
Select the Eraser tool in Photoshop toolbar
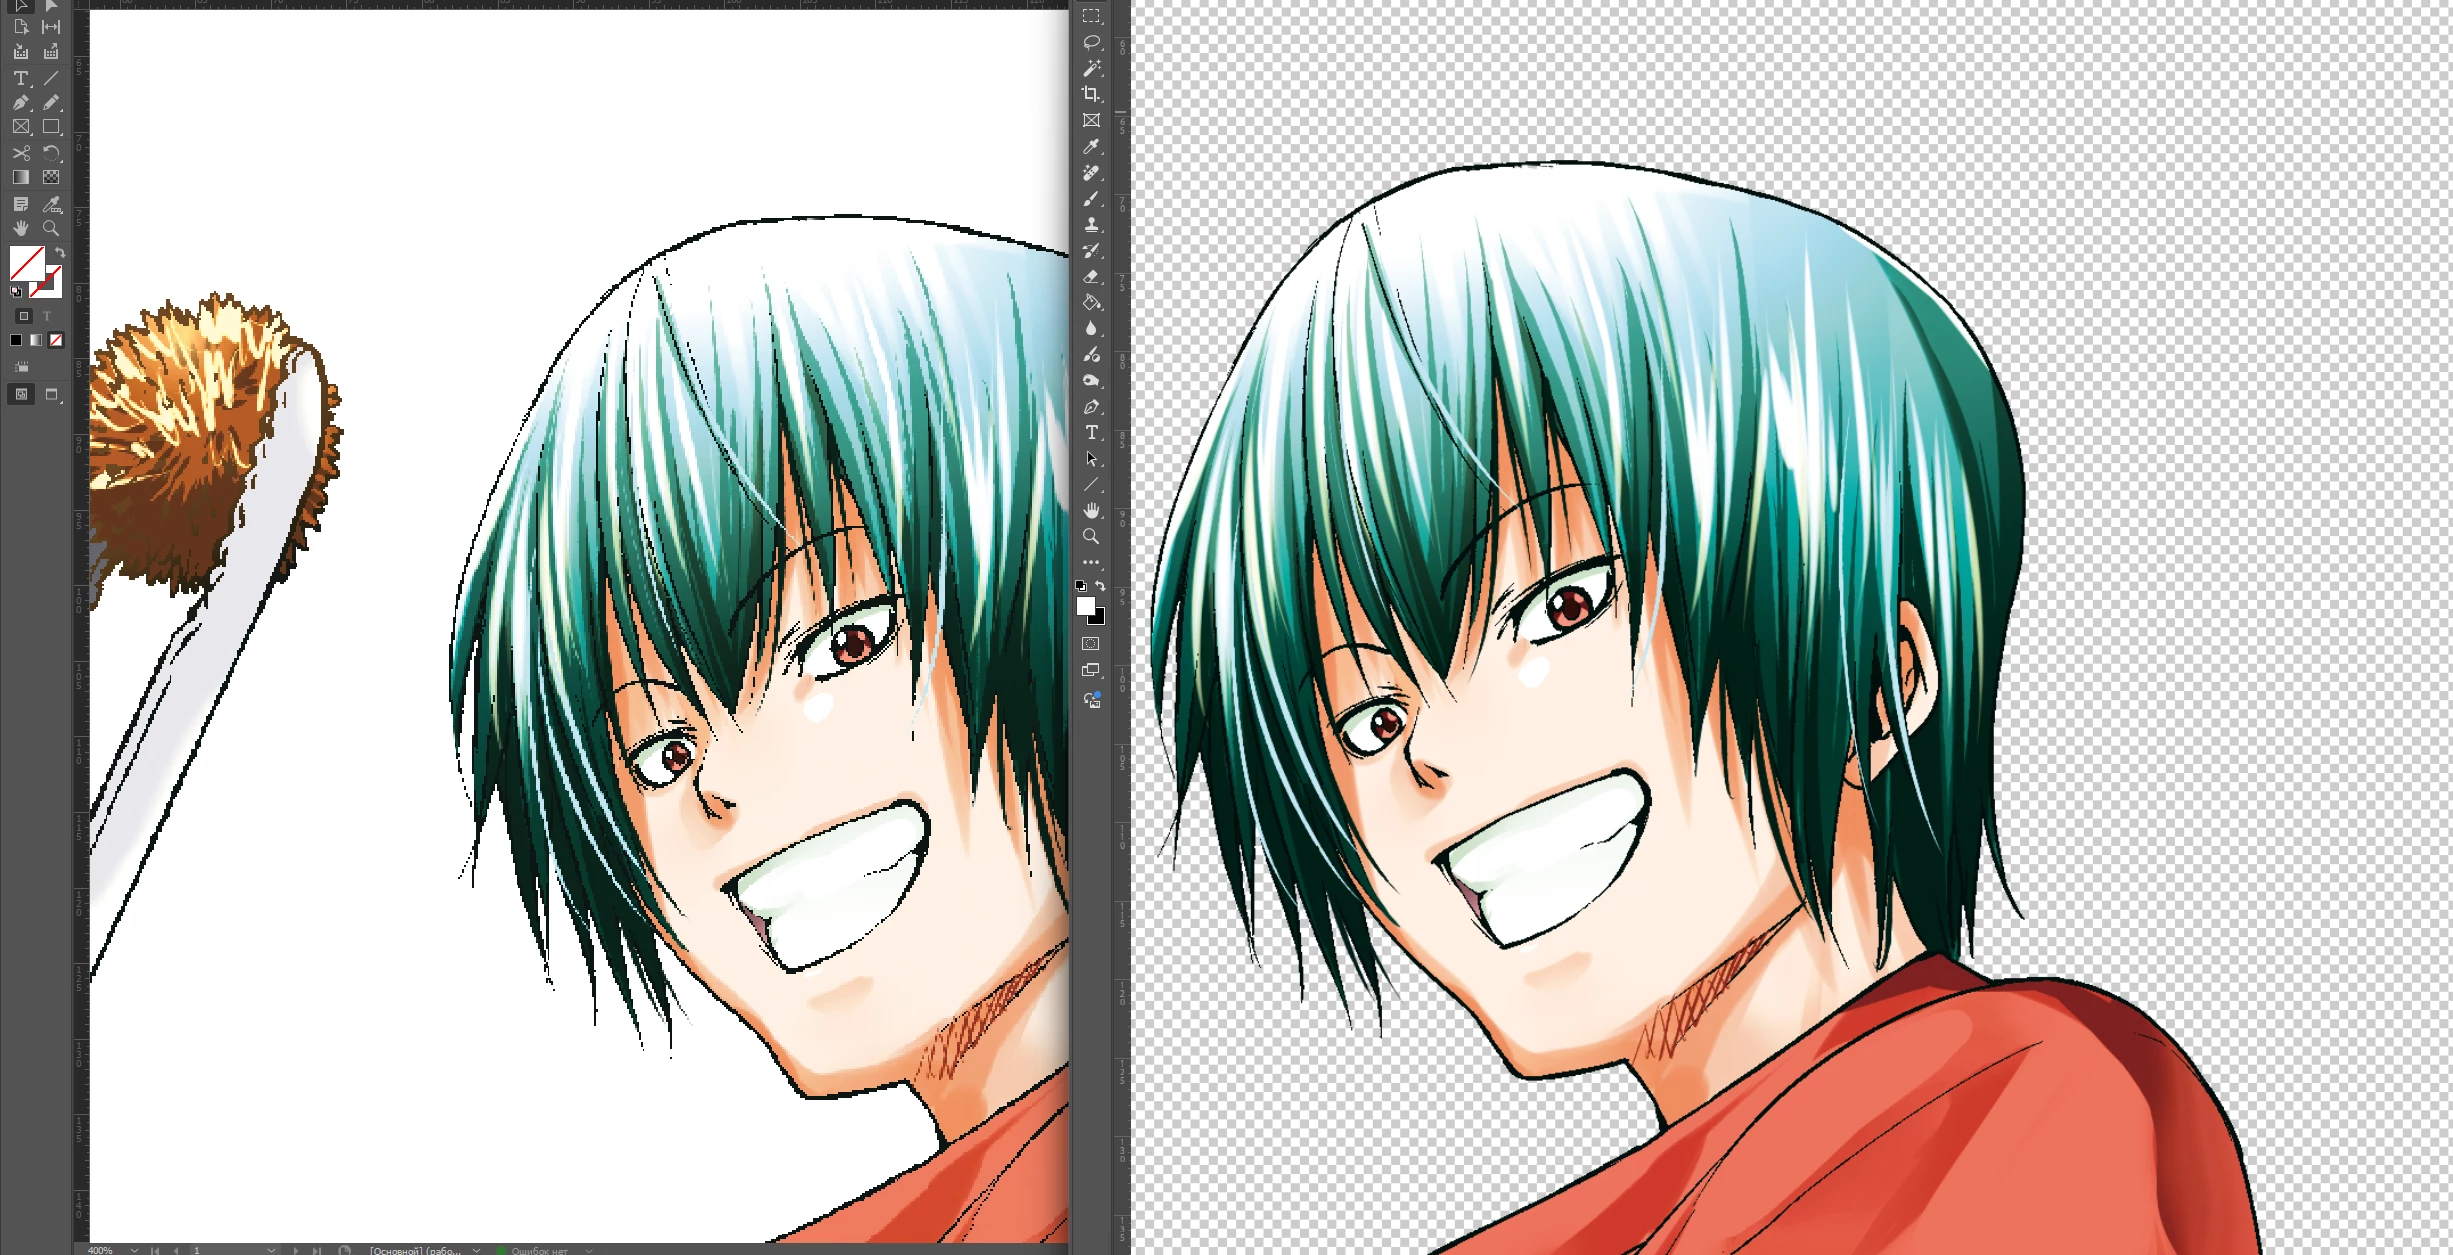click(x=1091, y=276)
